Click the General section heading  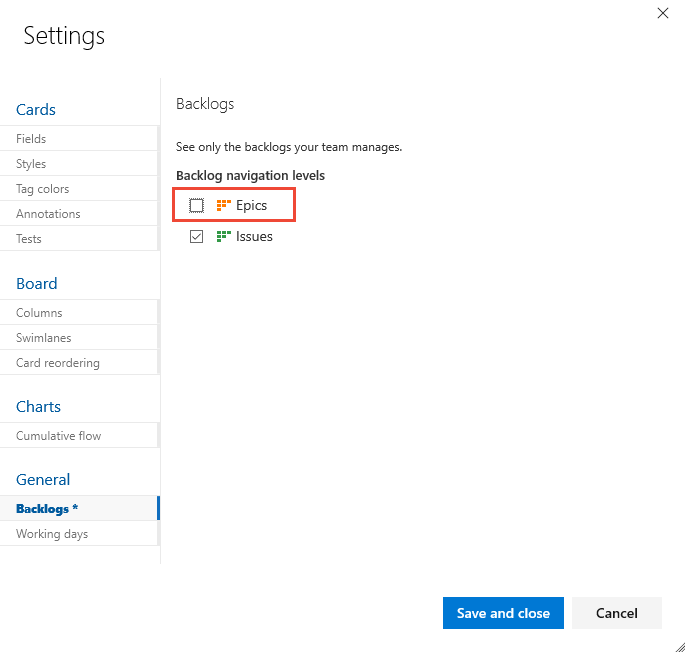(x=43, y=480)
